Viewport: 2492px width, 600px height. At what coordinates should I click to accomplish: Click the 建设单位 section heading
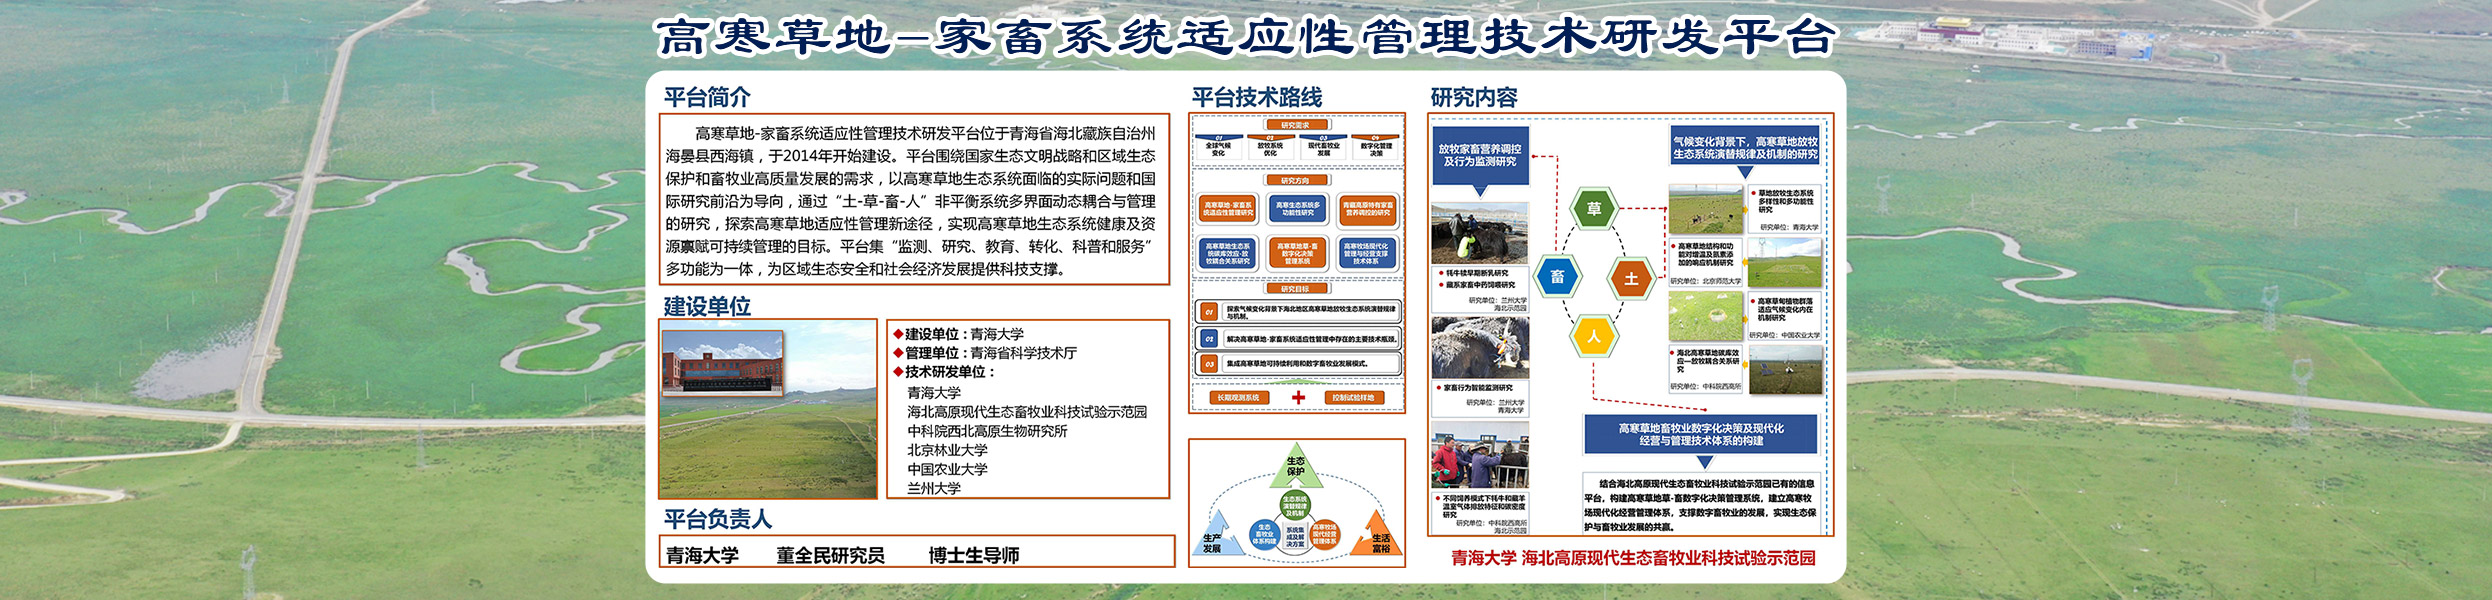tap(707, 306)
